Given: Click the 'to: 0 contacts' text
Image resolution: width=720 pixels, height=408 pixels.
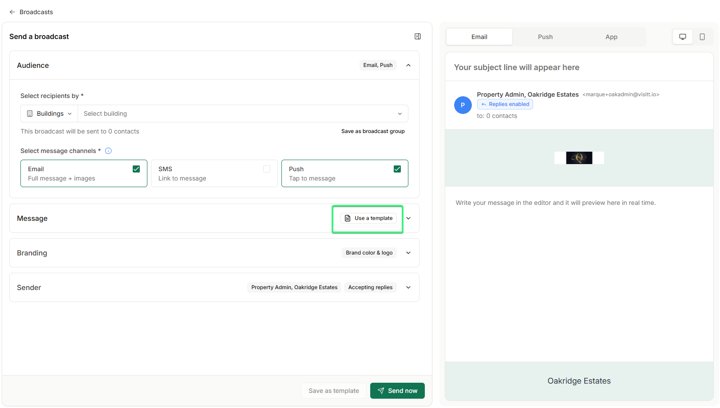Looking at the screenshot, I should pos(497,116).
